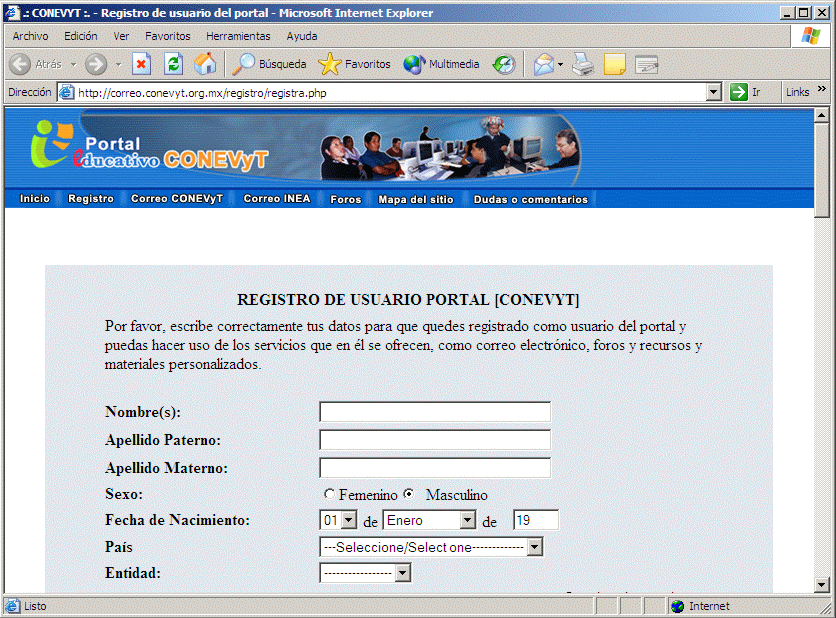Click the vertical scrollbar thumb
This screenshot has height=618, width=836.
pos(822,170)
